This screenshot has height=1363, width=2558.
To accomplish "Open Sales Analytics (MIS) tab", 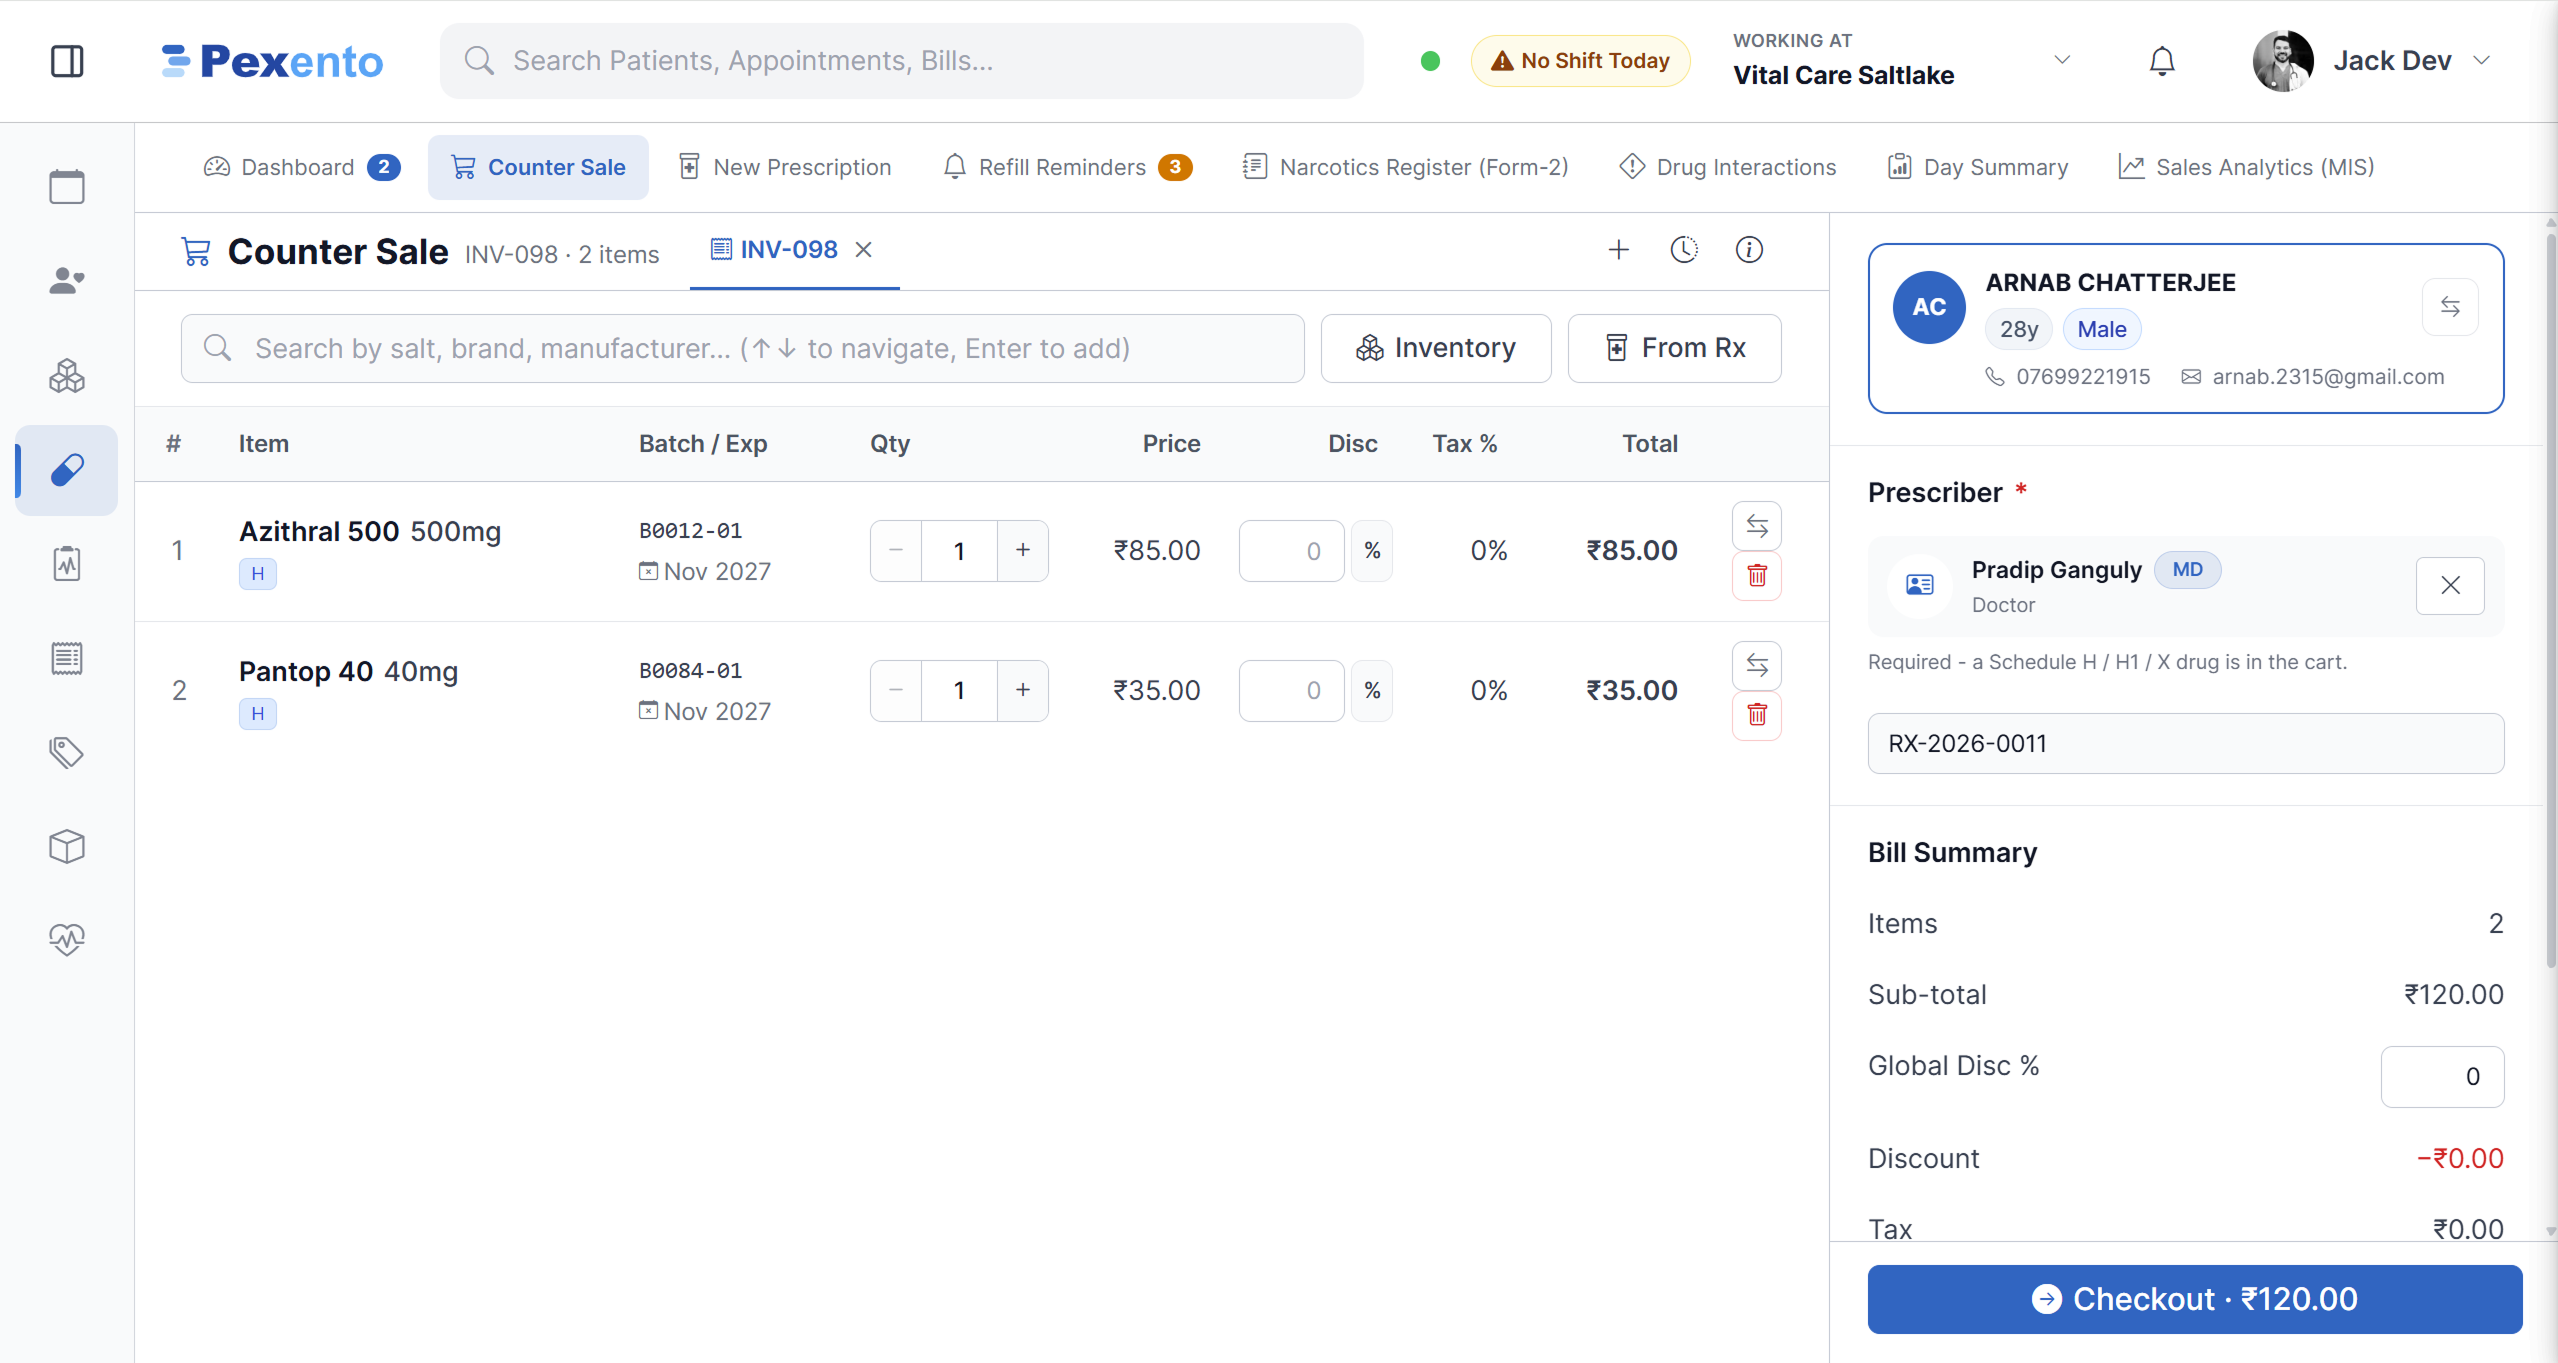I will [x=2246, y=167].
